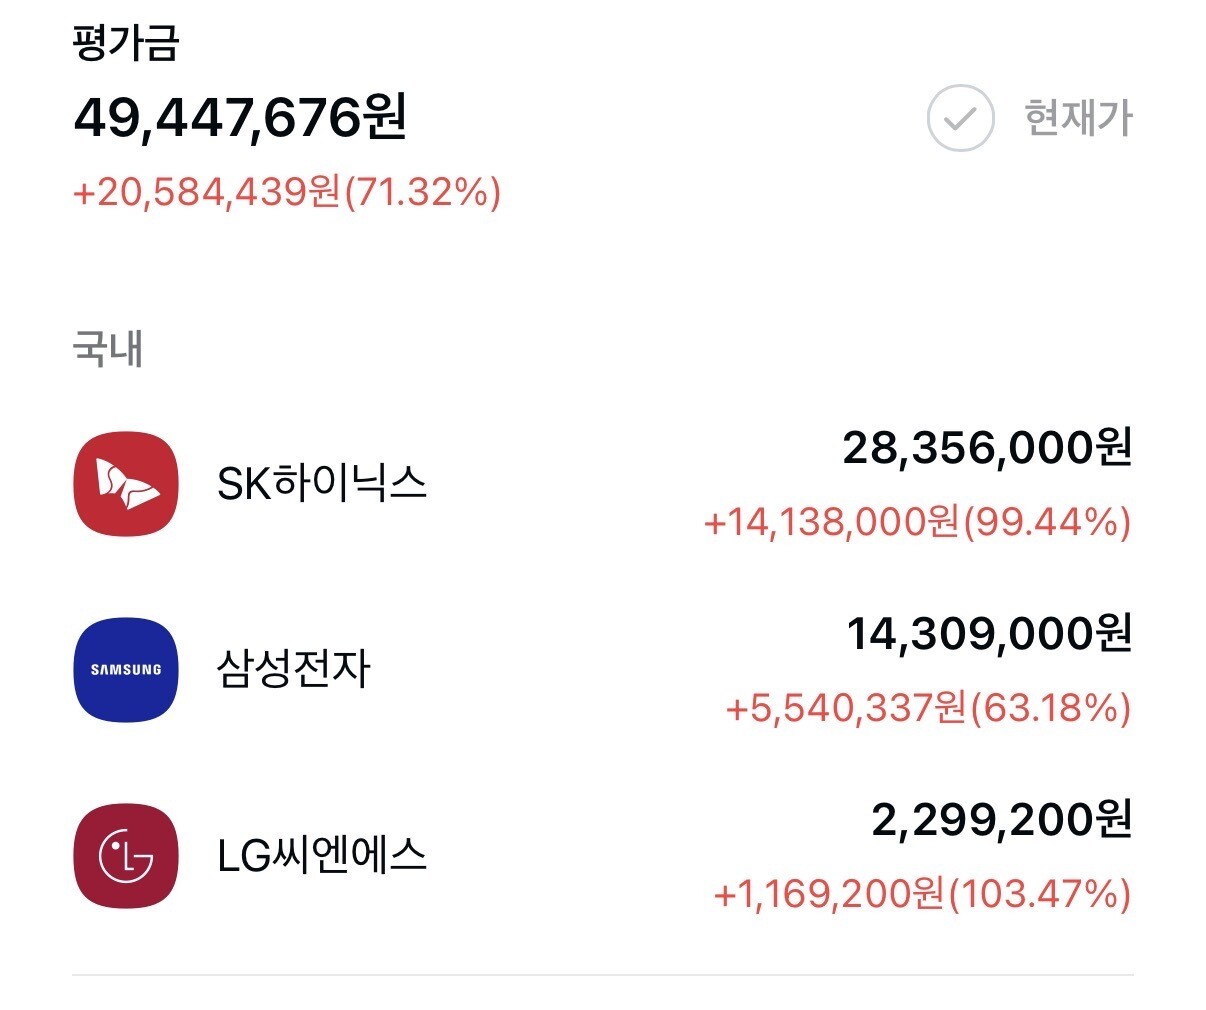Tap the blue Samsung logo icon
Image resolution: width=1206 pixels, height=1010 pixels.
[x=126, y=670]
